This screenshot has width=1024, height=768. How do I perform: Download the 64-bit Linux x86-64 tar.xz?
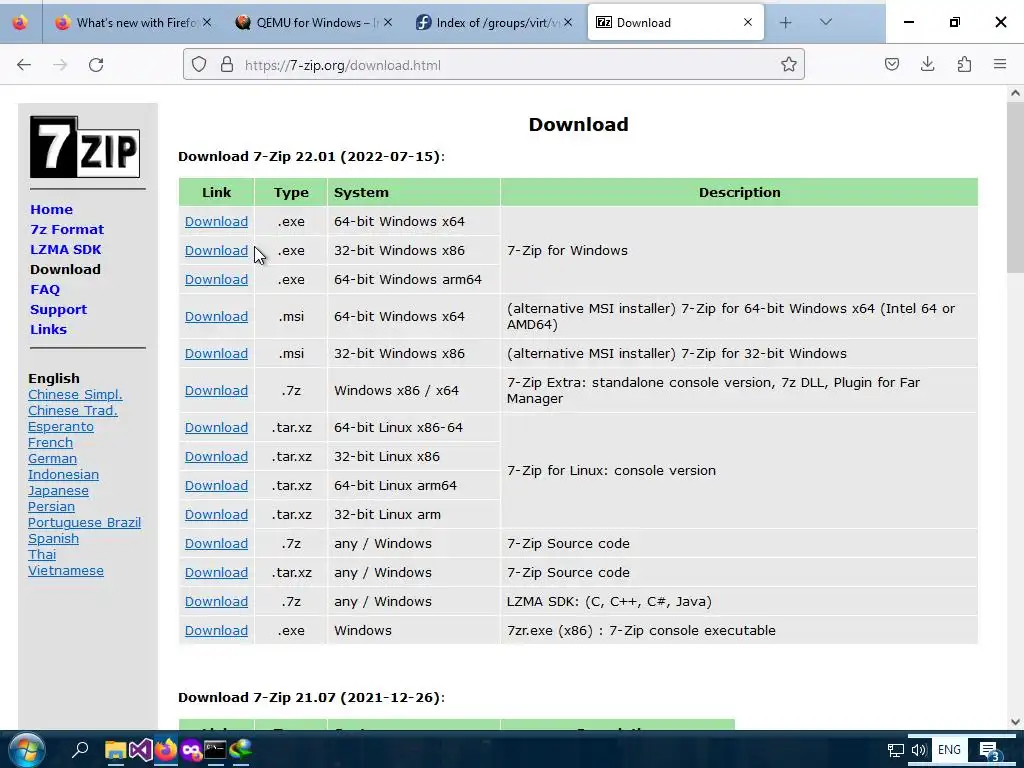coord(216,427)
